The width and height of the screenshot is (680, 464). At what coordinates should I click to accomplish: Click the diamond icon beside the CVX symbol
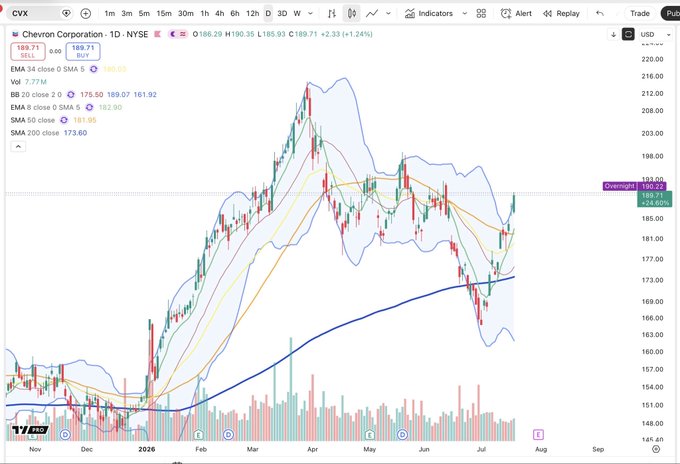tap(66, 13)
